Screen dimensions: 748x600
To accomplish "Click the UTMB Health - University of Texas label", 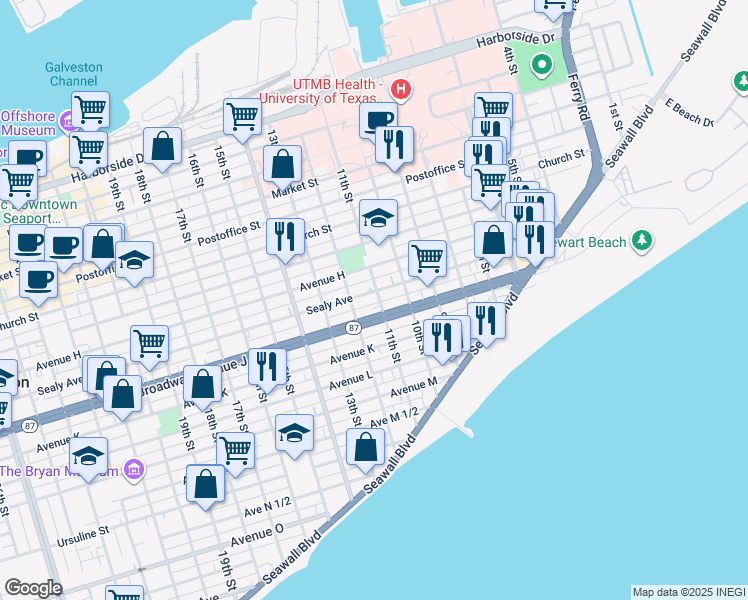I will [324, 91].
